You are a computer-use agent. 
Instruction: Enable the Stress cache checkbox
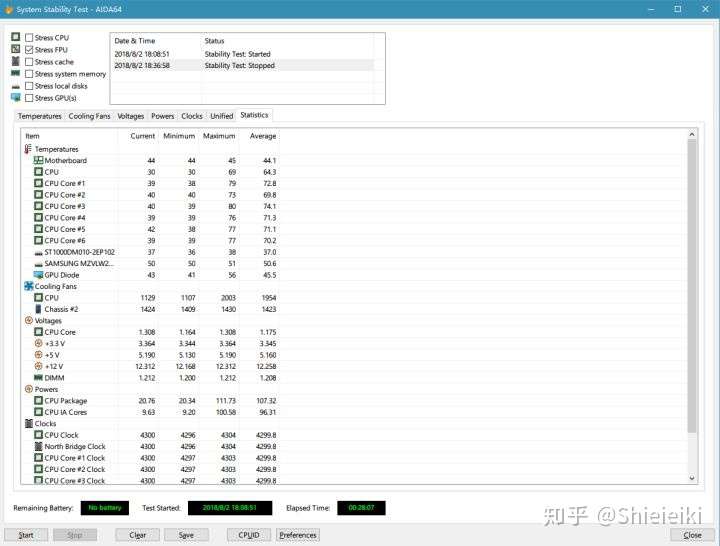point(29,62)
